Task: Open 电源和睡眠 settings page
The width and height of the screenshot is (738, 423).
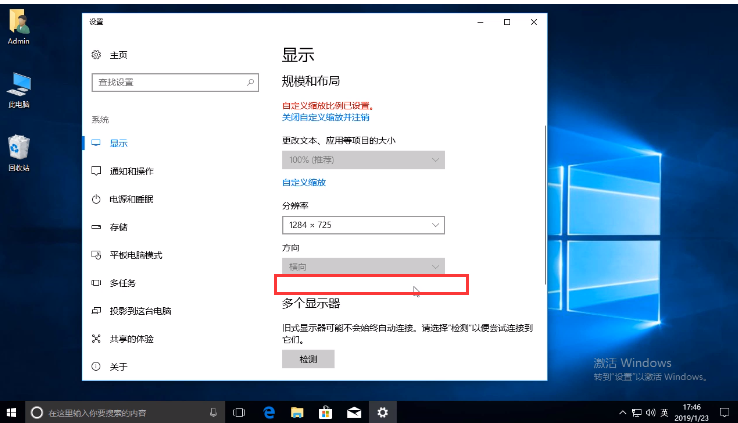Action: pyautogui.click(x=131, y=199)
